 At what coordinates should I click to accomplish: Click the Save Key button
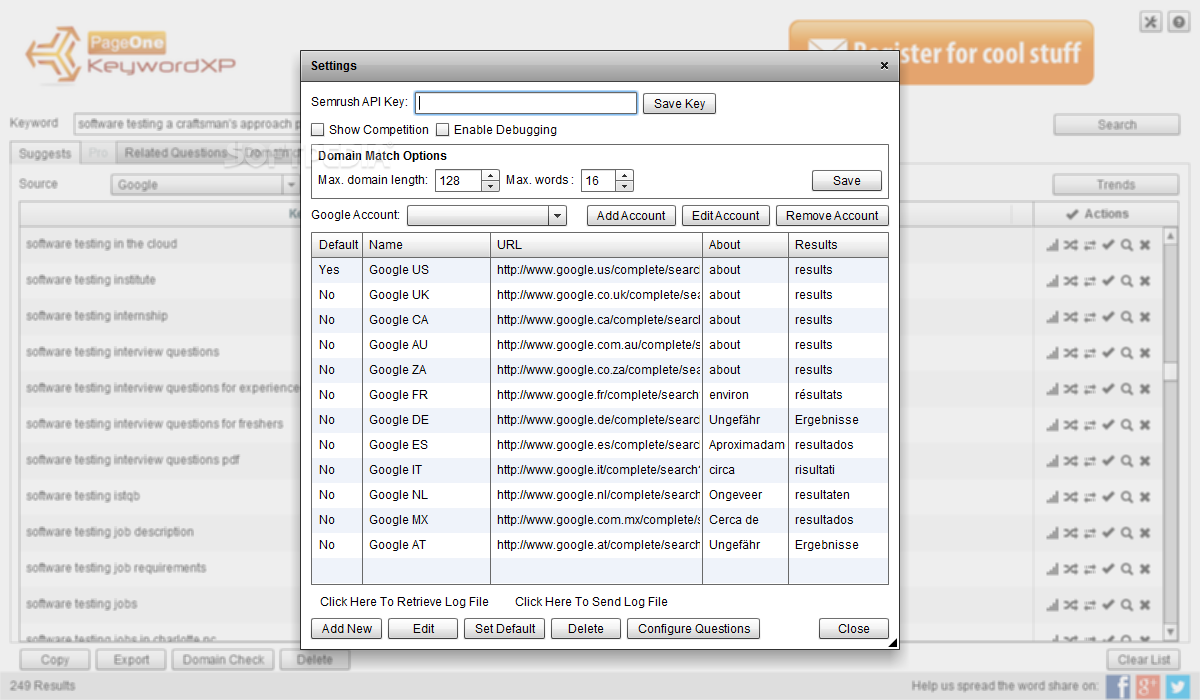(680, 104)
